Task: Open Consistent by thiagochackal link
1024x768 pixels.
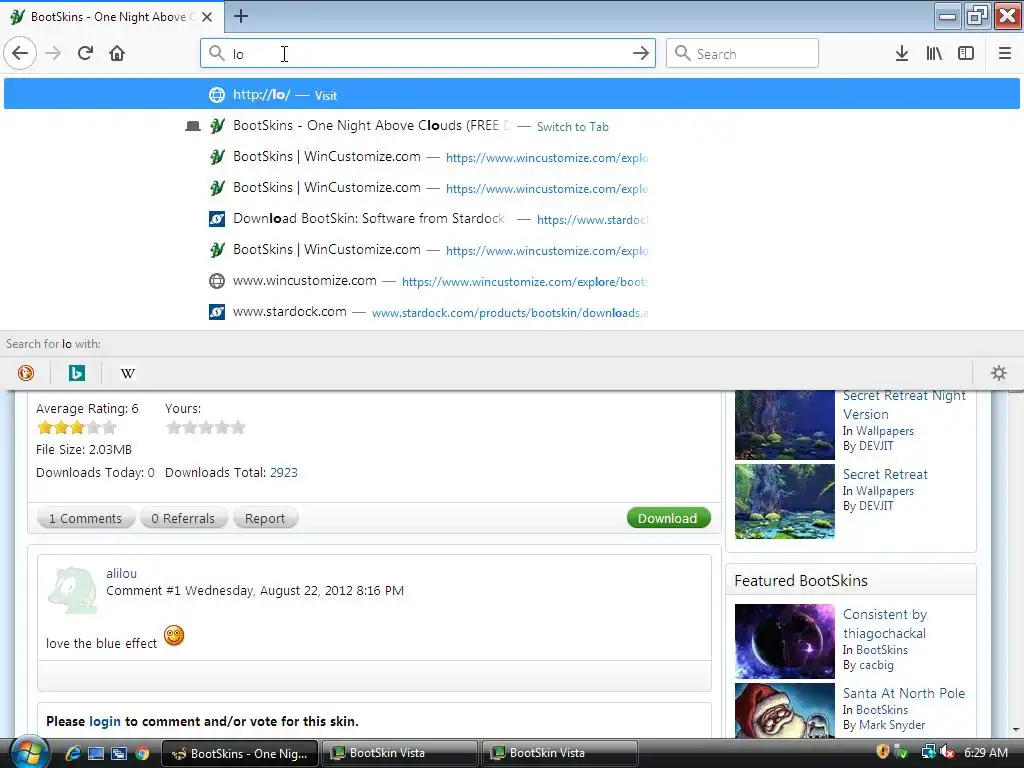Action: pos(884,624)
